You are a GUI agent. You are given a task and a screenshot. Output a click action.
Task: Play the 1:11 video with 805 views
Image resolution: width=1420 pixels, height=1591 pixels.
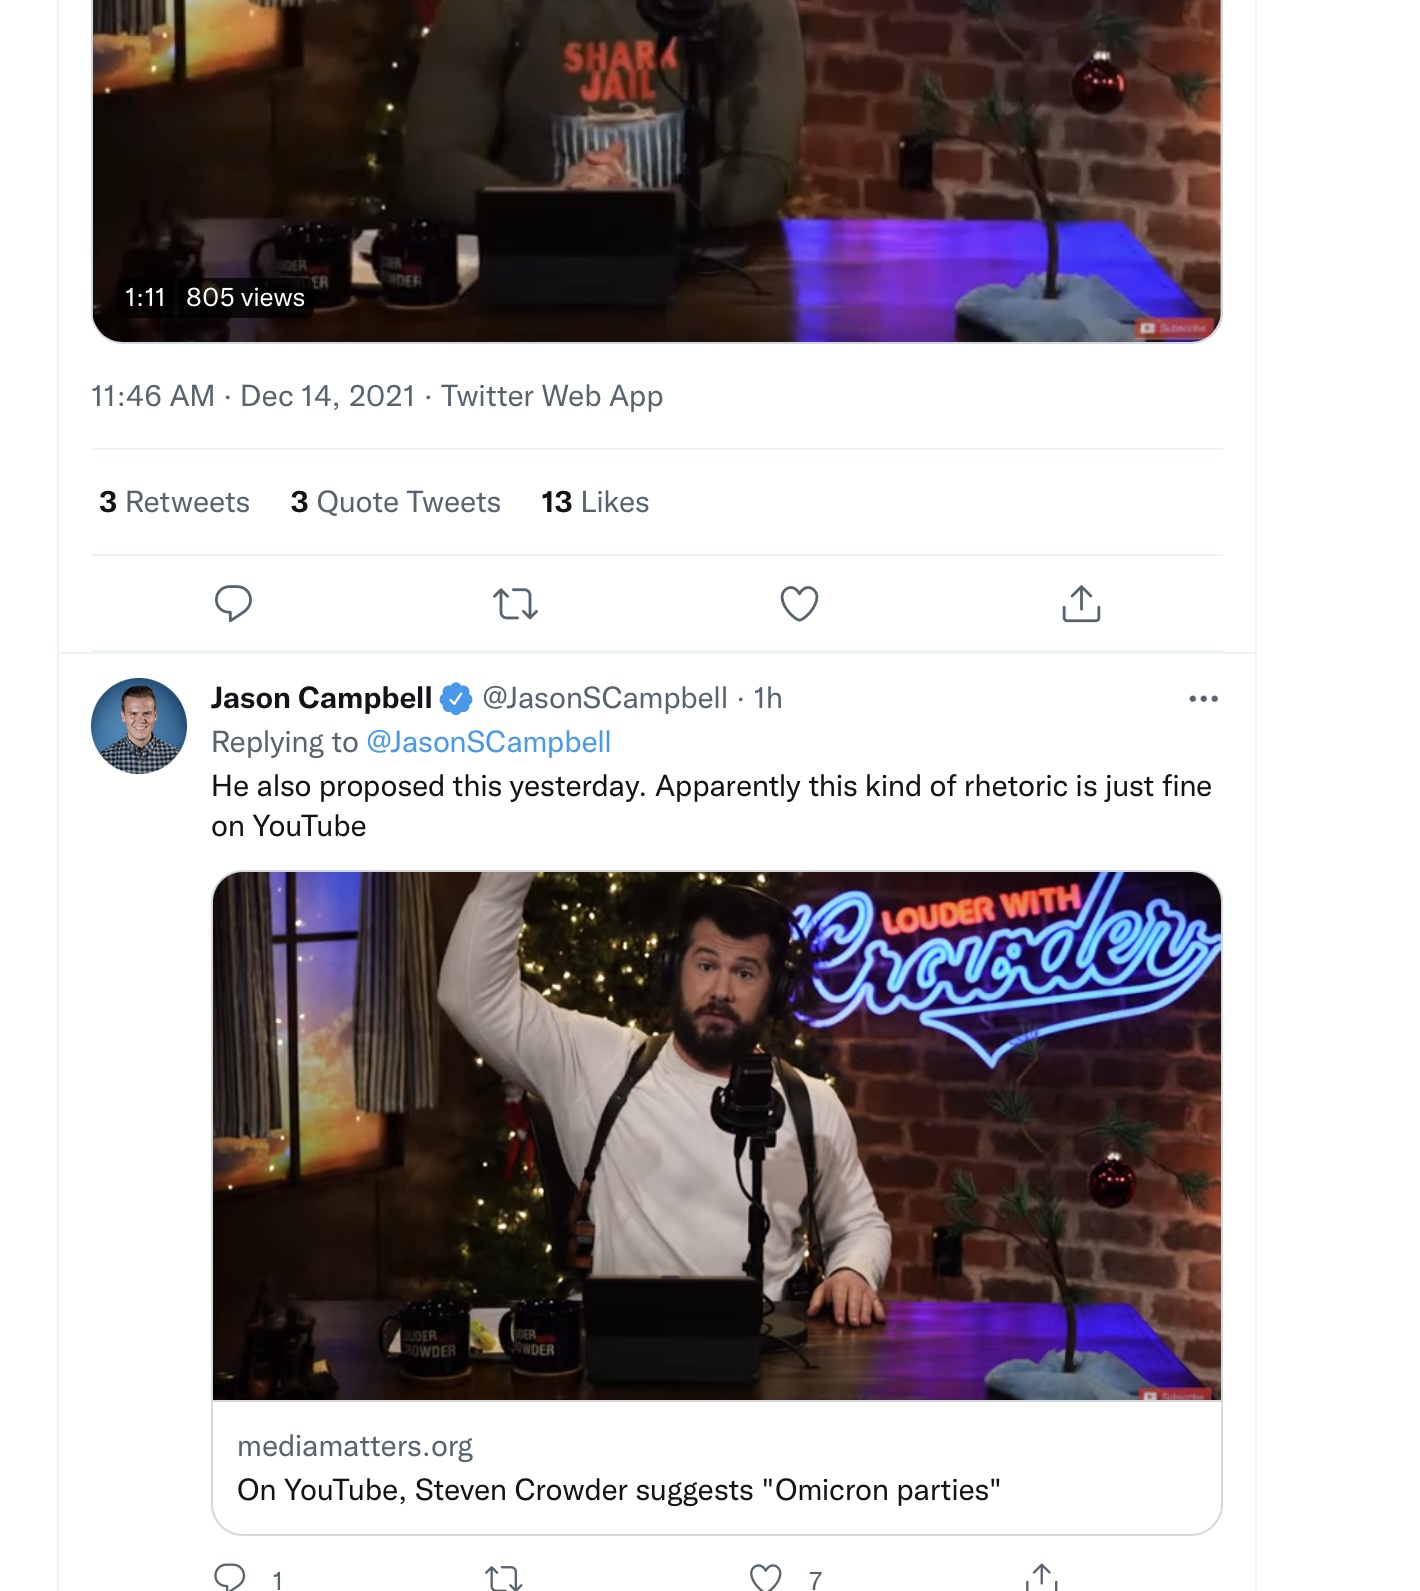click(x=656, y=170)
